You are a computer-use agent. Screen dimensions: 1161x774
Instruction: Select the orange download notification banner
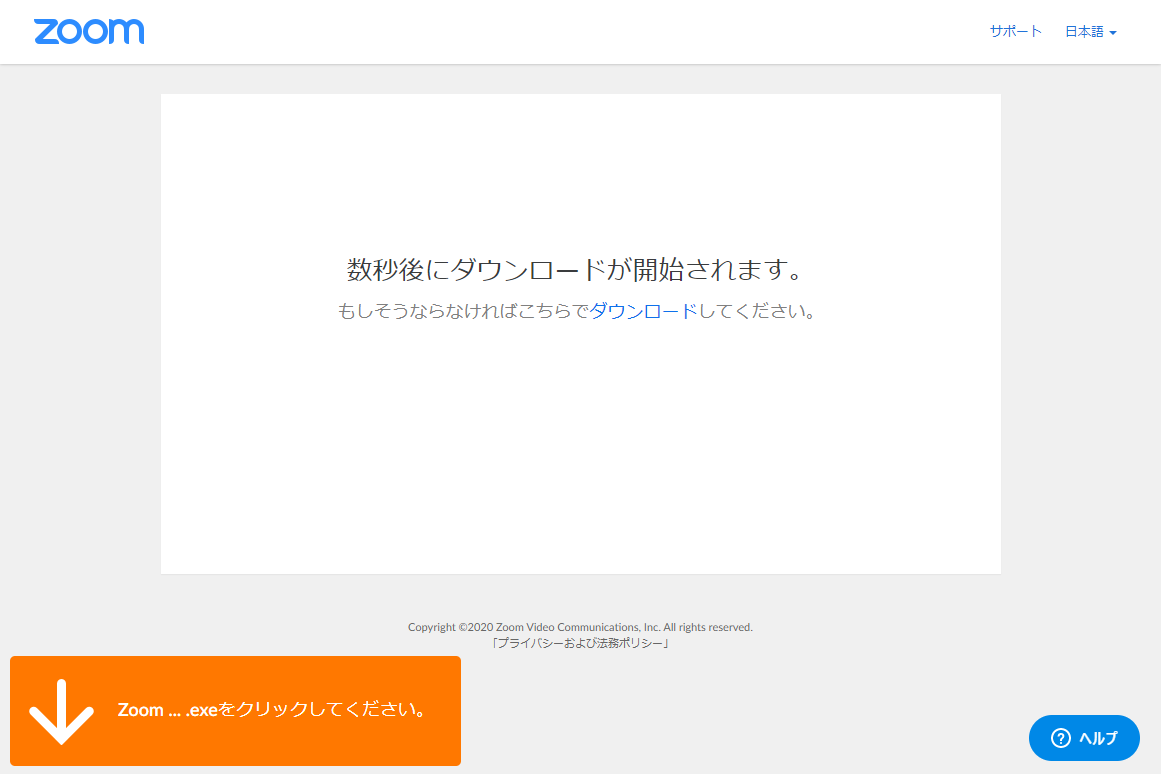pyautogui.click(x=235, y=711)
